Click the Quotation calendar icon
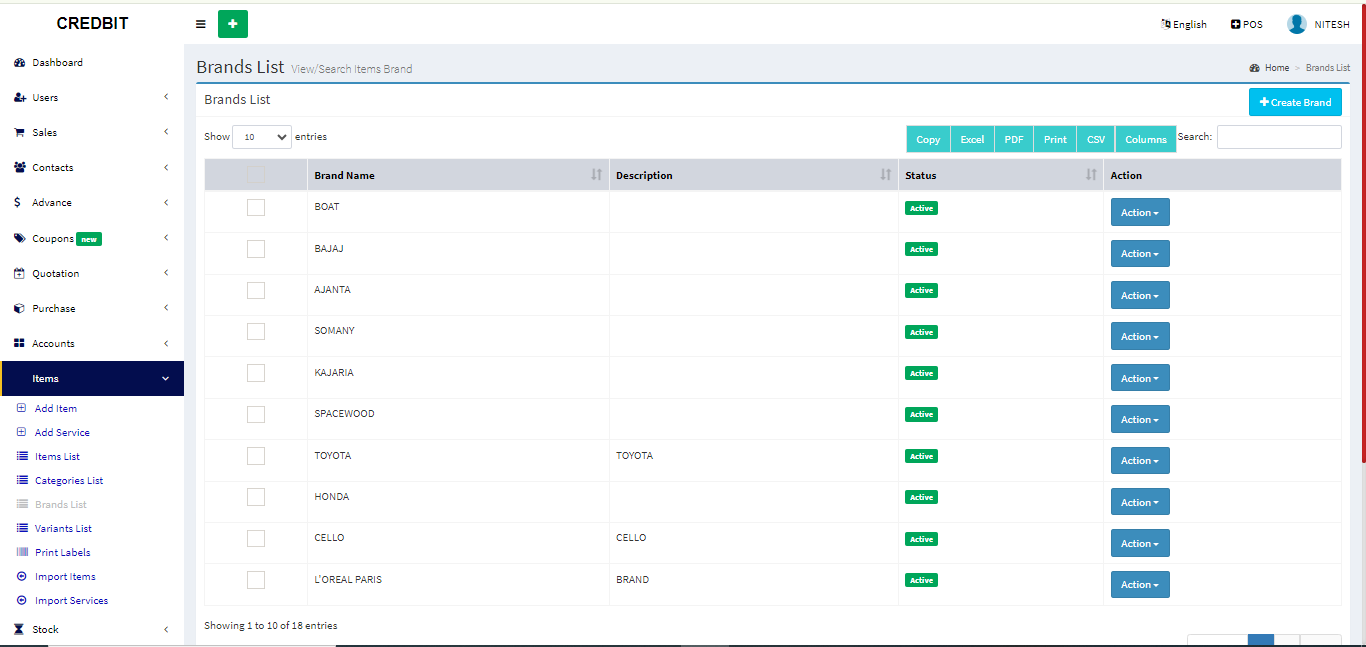Viewport: 1366px width, 647px height. pyautogui.click(x=19, y=273)
